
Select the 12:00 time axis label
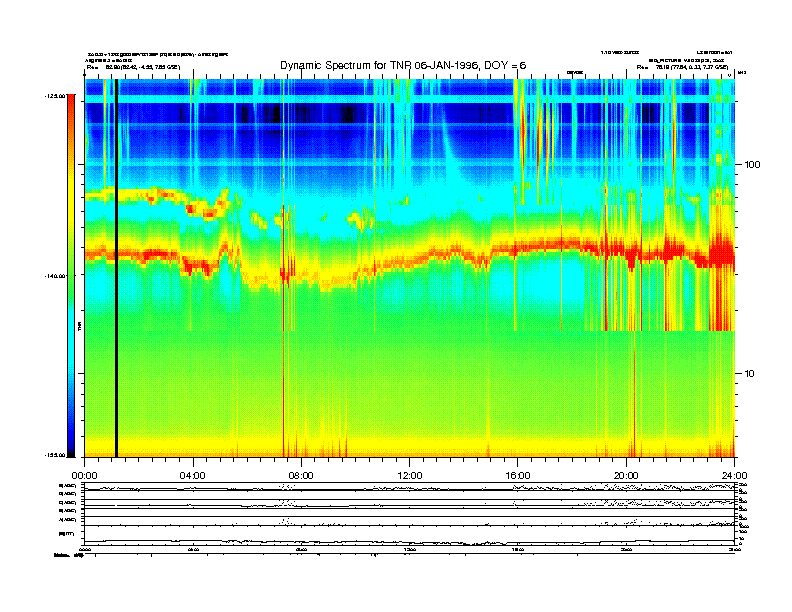410,476
